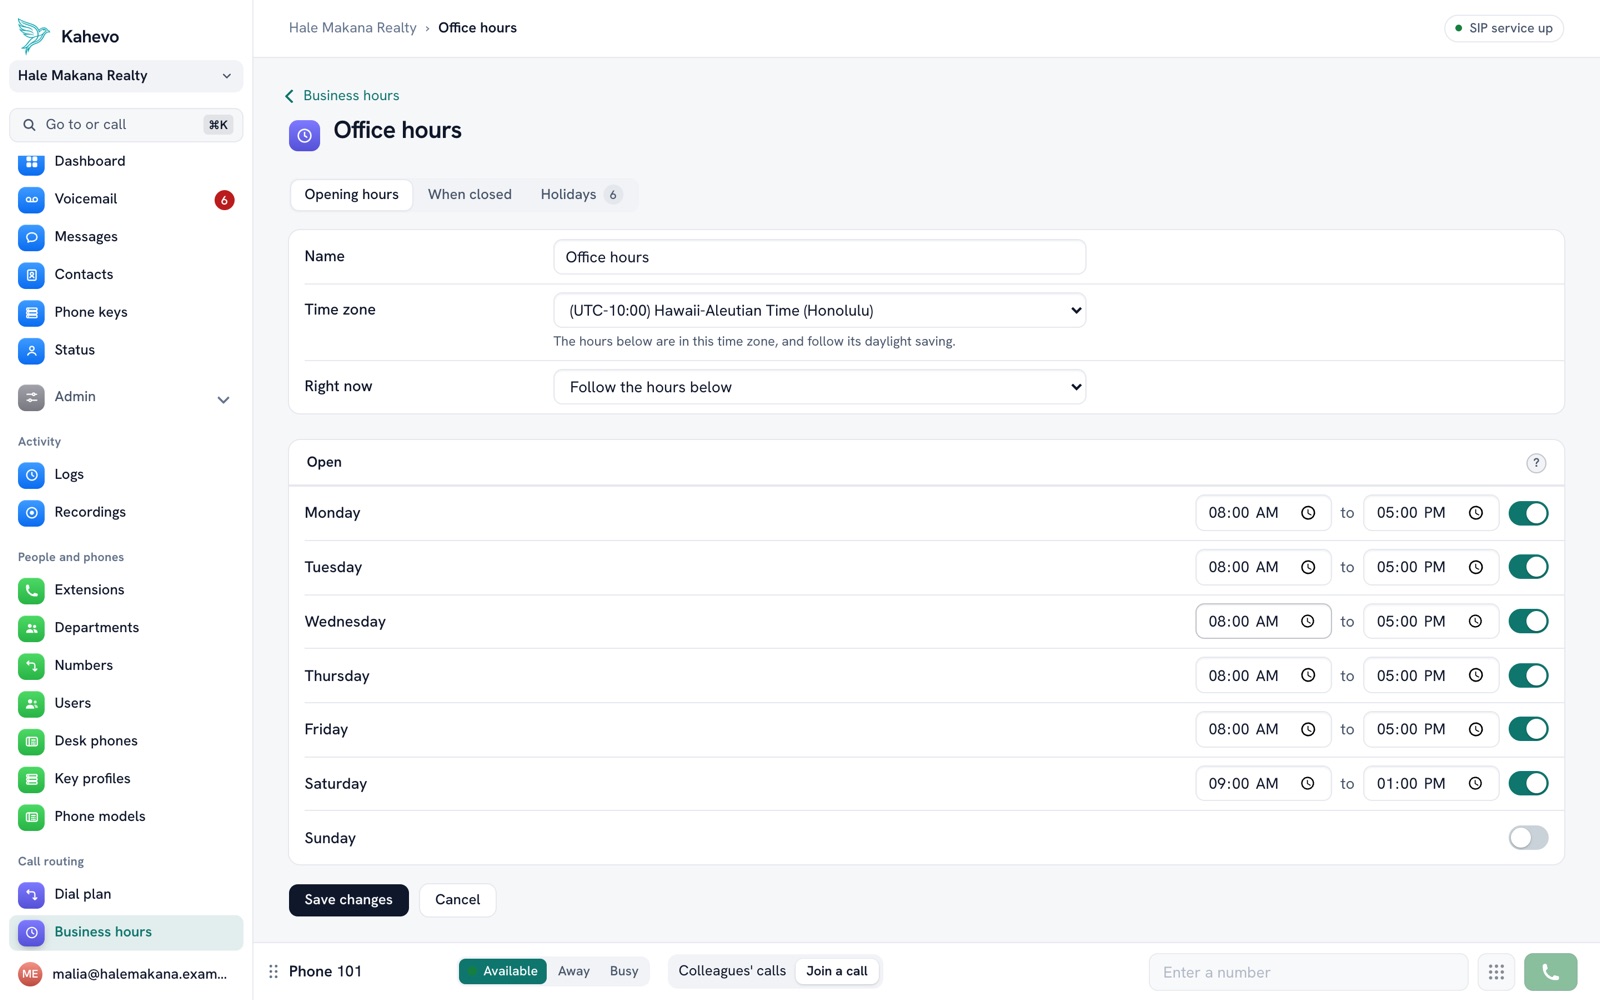Click the green call button
The image size is (1600, 1000).
coord(1550,972)
